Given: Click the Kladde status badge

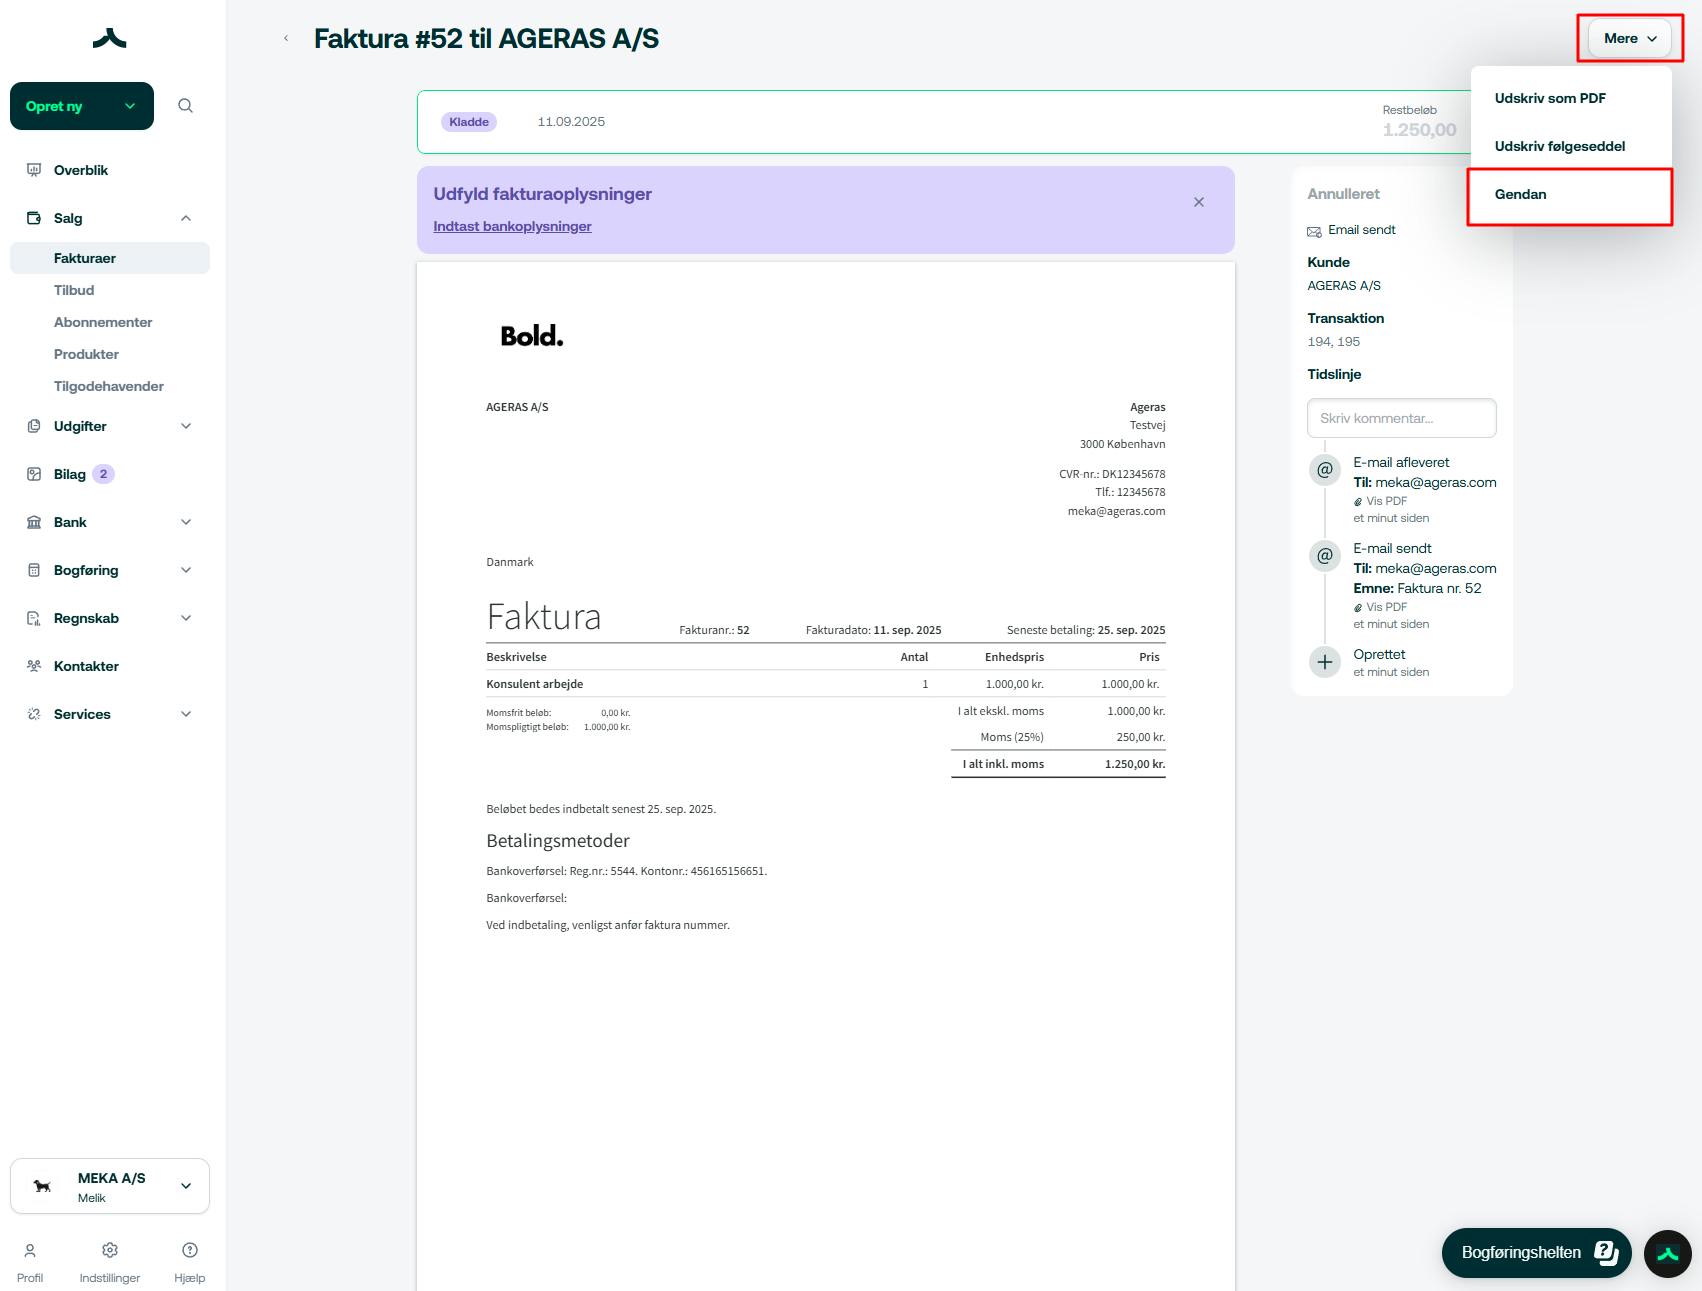Looking at the screenshot, I should (469, 122).
